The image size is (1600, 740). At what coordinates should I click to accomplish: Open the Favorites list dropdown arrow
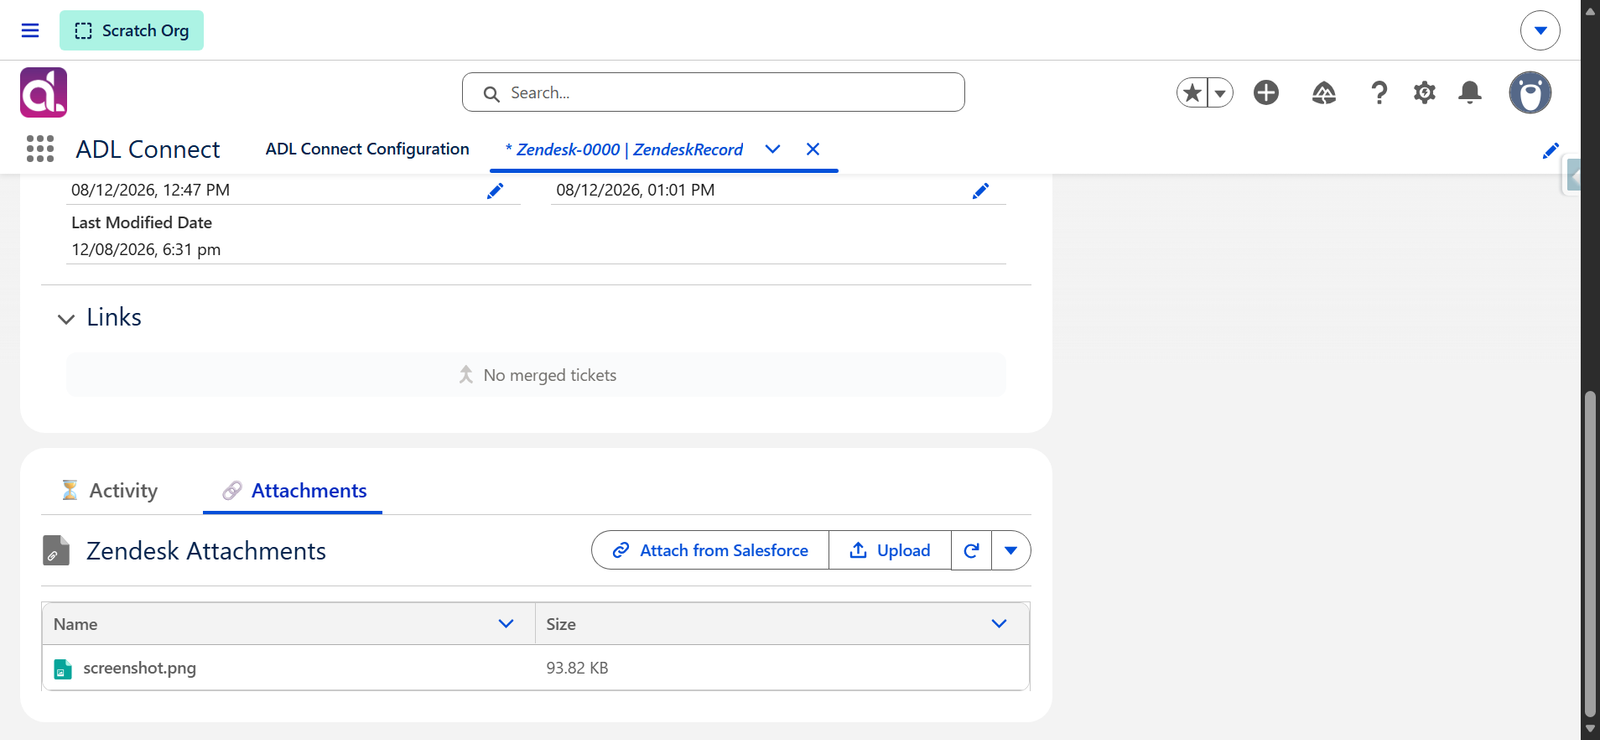click(1220, 93)
